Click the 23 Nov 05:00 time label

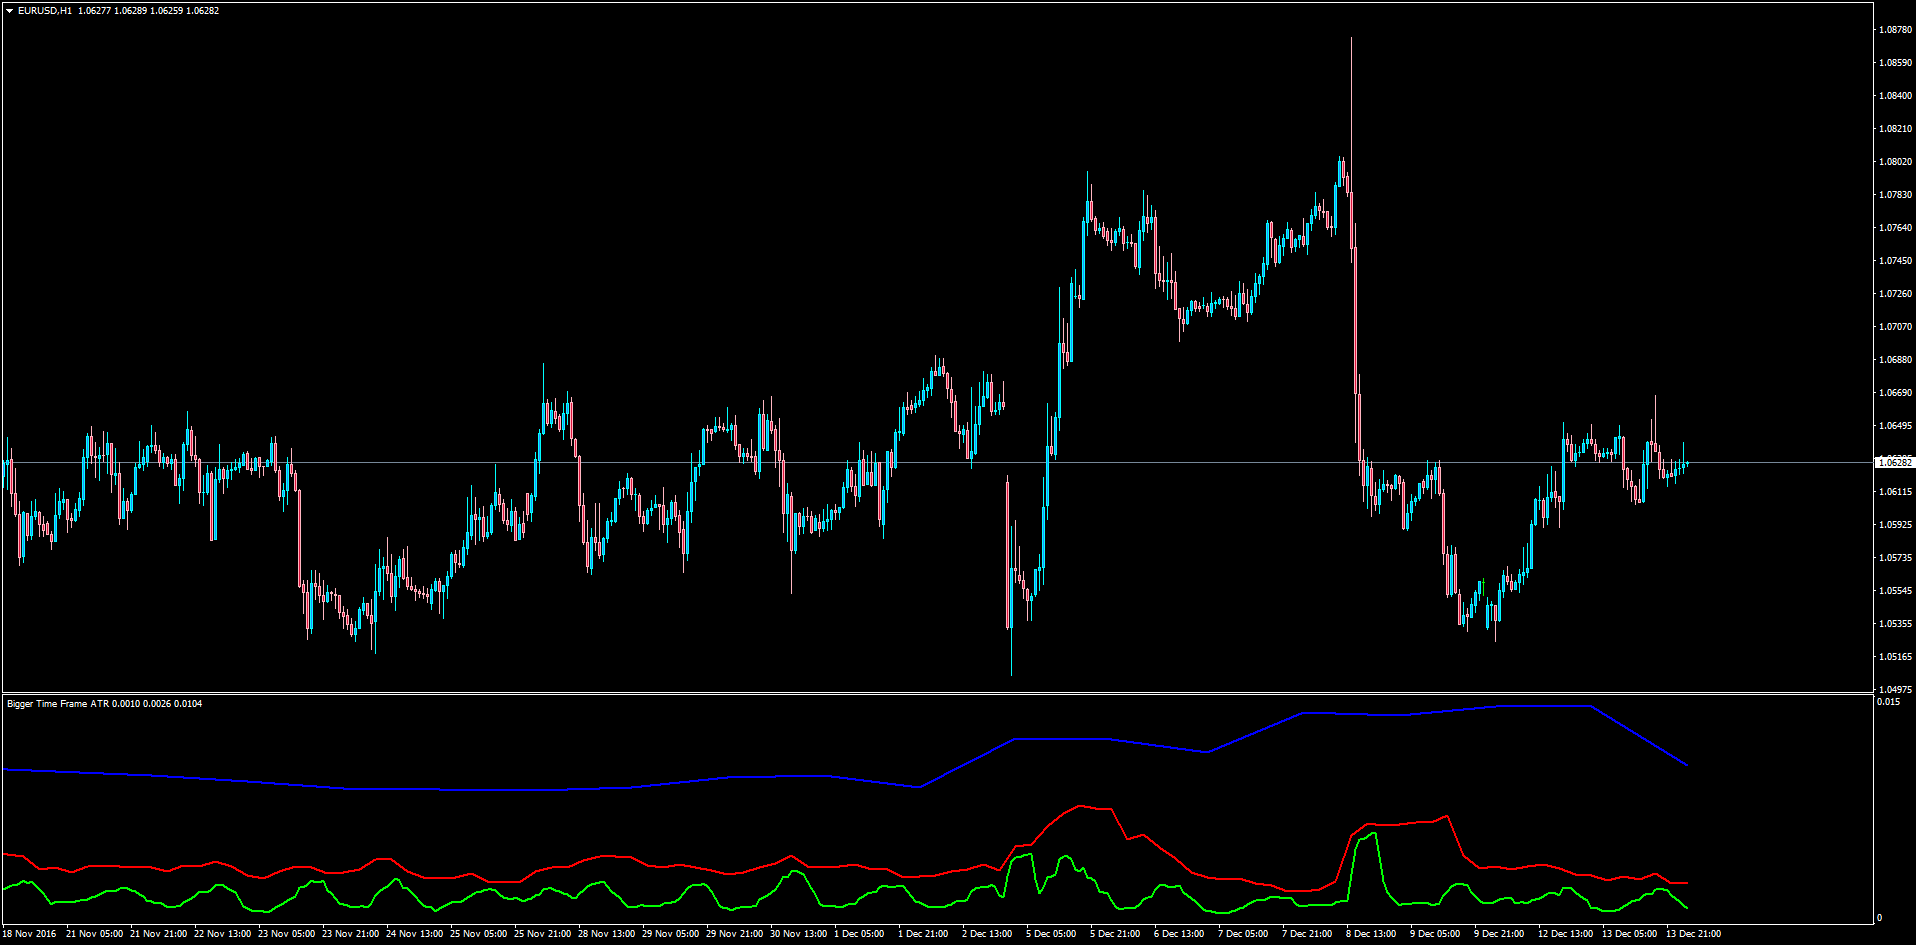pyautogui.click(x=286, y=934)
